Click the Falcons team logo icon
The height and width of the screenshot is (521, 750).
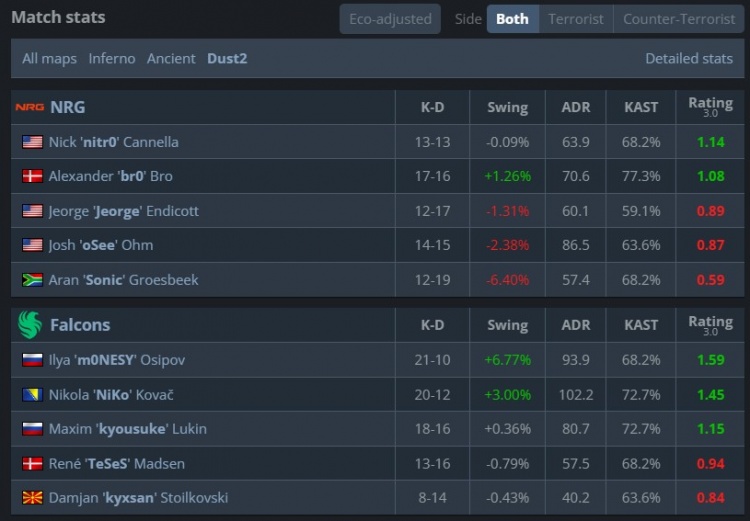pyautogui.click(x=30, y=324)
